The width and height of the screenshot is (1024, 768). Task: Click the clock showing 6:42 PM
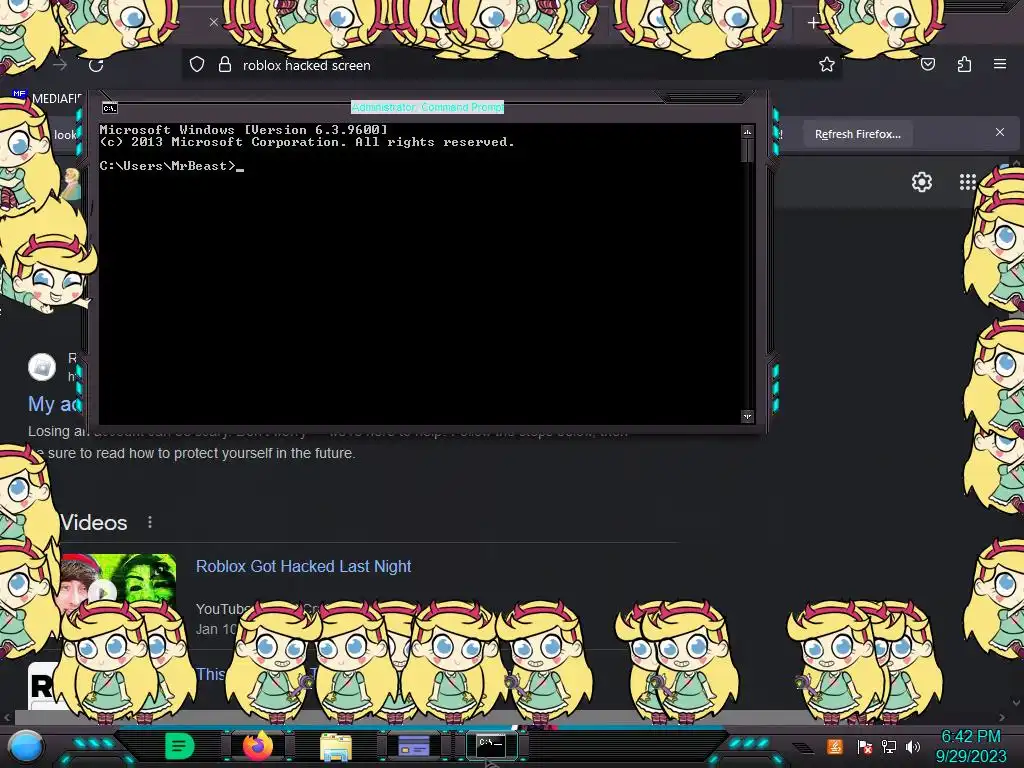pos(971,737)
